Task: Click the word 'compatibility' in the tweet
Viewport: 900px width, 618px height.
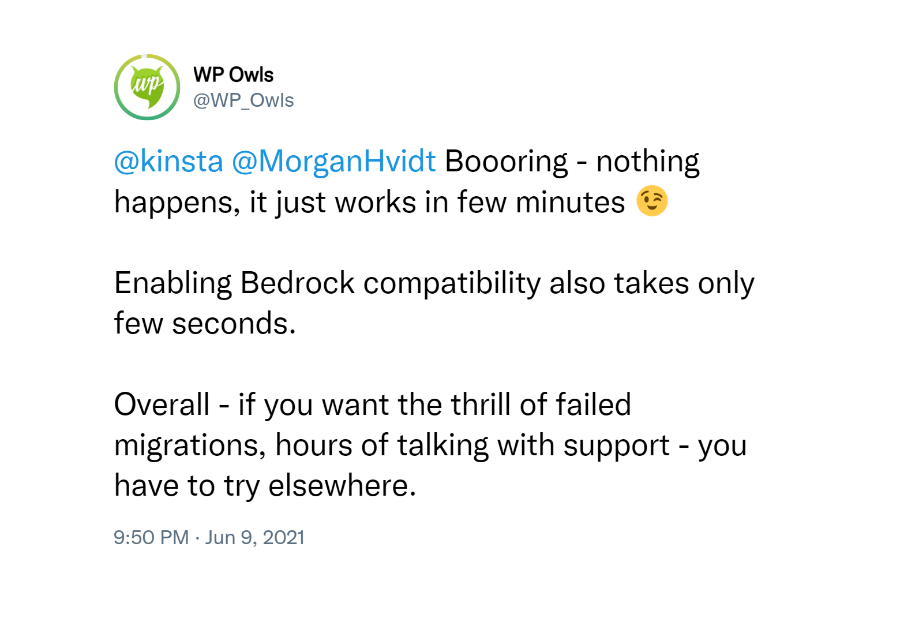Action: (x=452, y=283)
